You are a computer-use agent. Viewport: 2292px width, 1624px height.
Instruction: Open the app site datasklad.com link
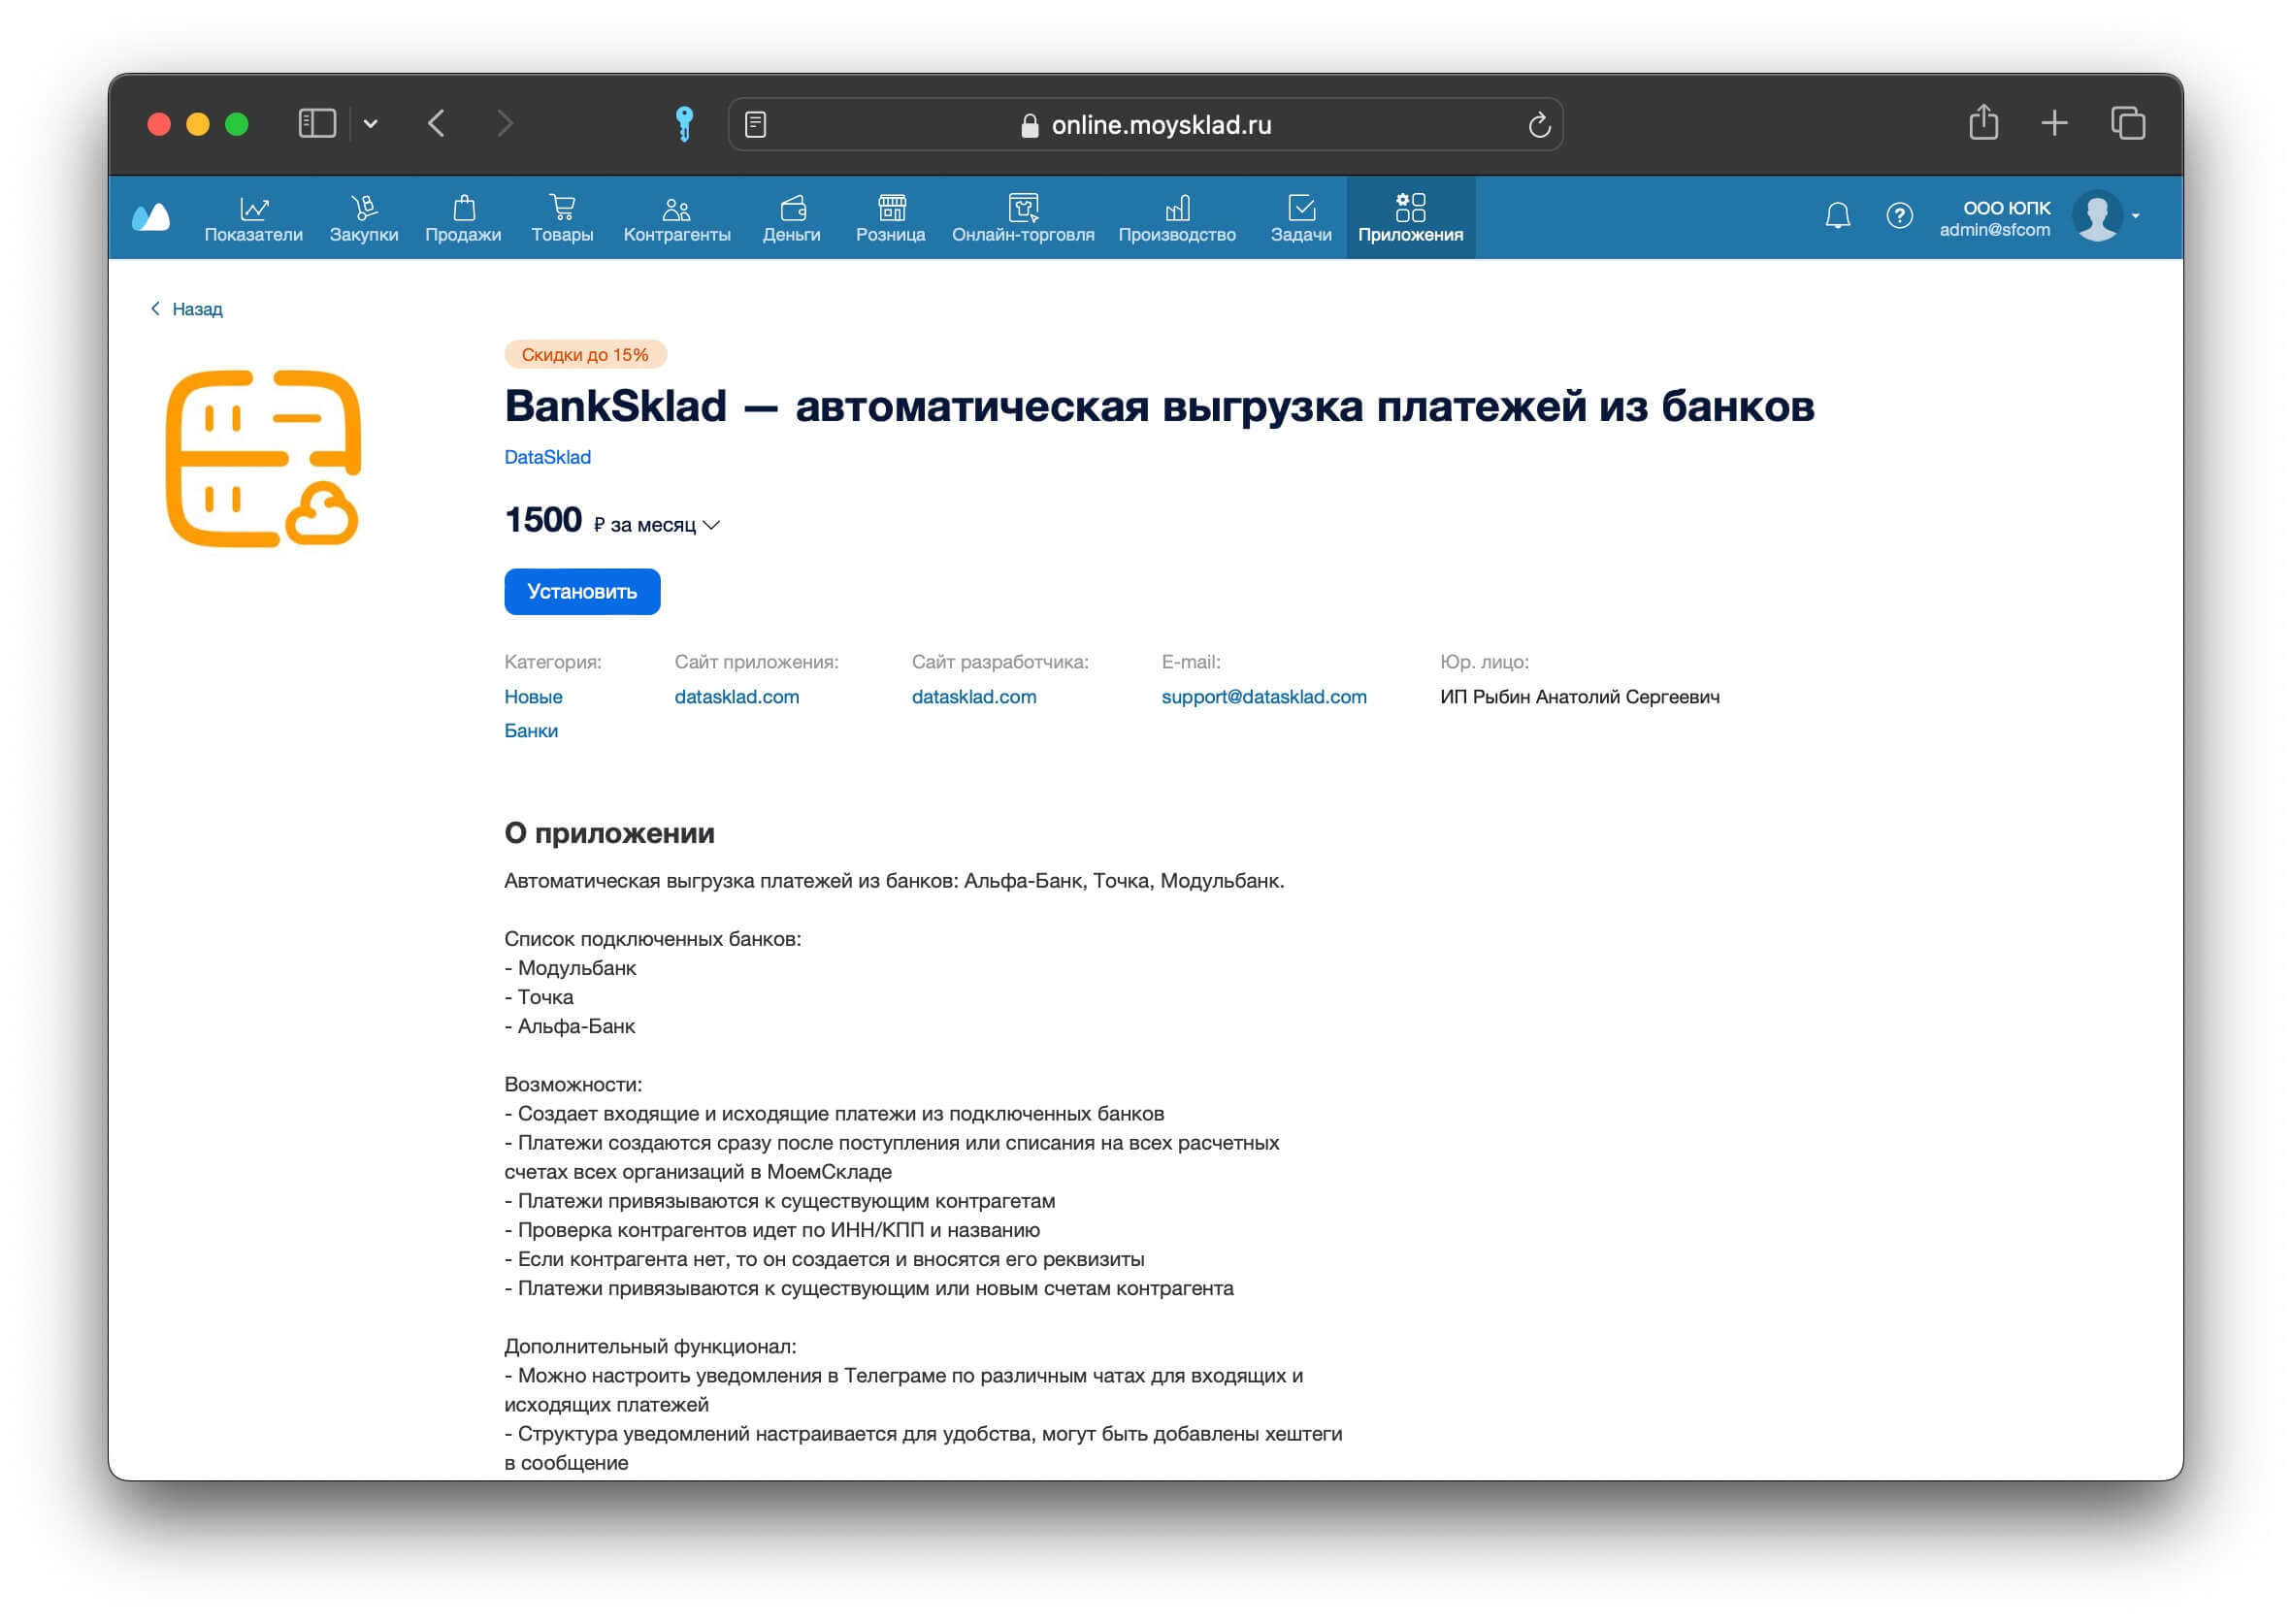pos(737,696)
